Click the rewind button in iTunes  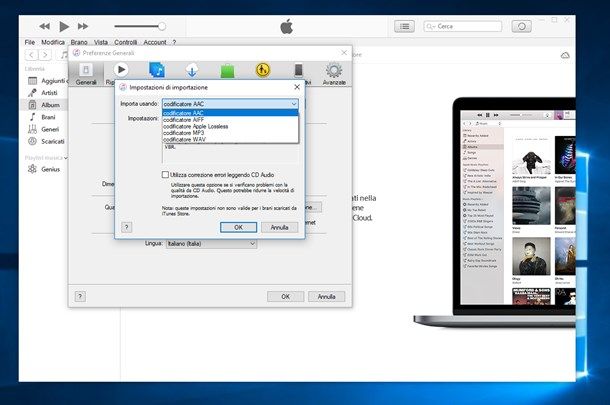coord(44,26)
